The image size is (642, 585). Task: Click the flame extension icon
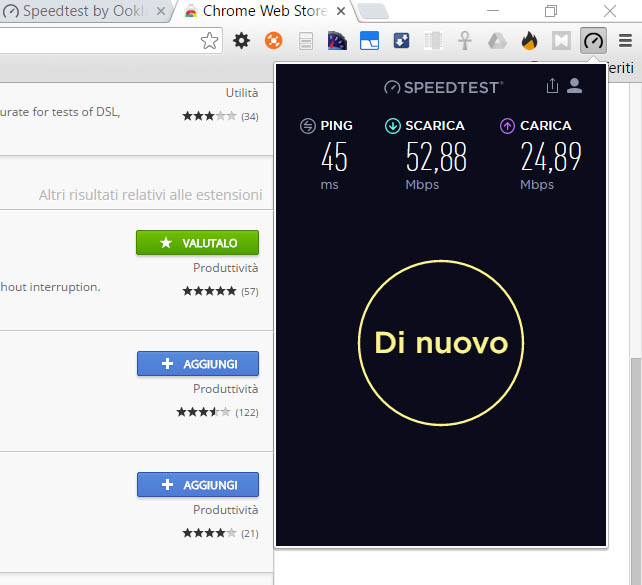tap(529, 41)
